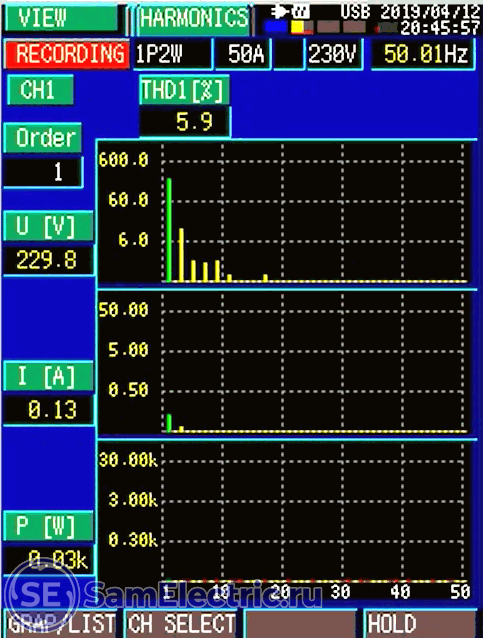Select the blue channel indicator swatch
The image size is (483, 638).
tap(277, 27)
